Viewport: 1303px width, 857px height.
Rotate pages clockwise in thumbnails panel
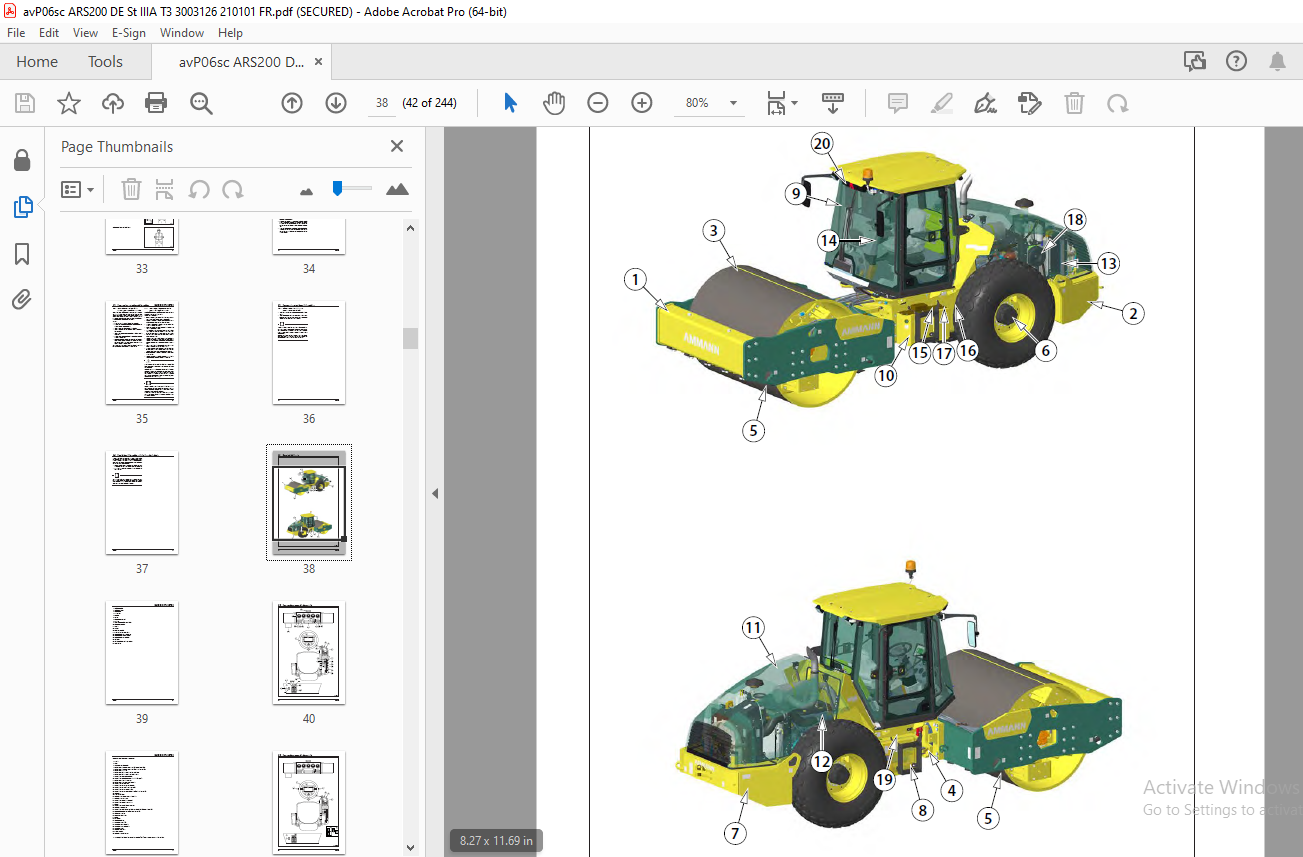point(233,189)
